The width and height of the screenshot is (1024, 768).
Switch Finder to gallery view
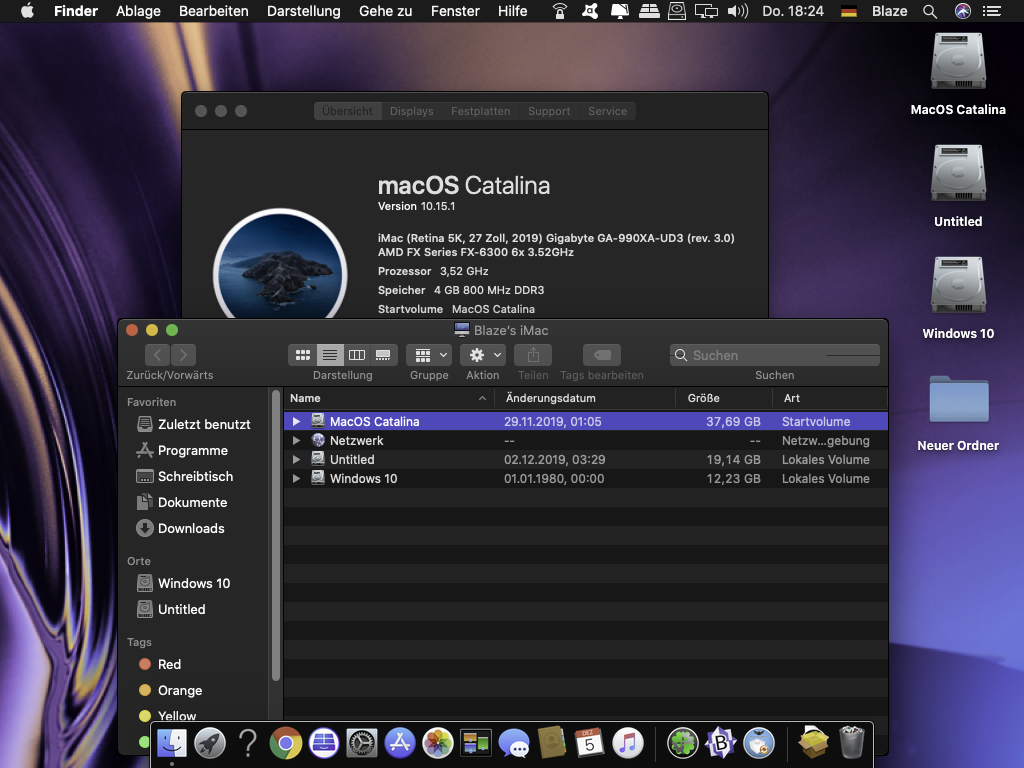coord(383,355)
